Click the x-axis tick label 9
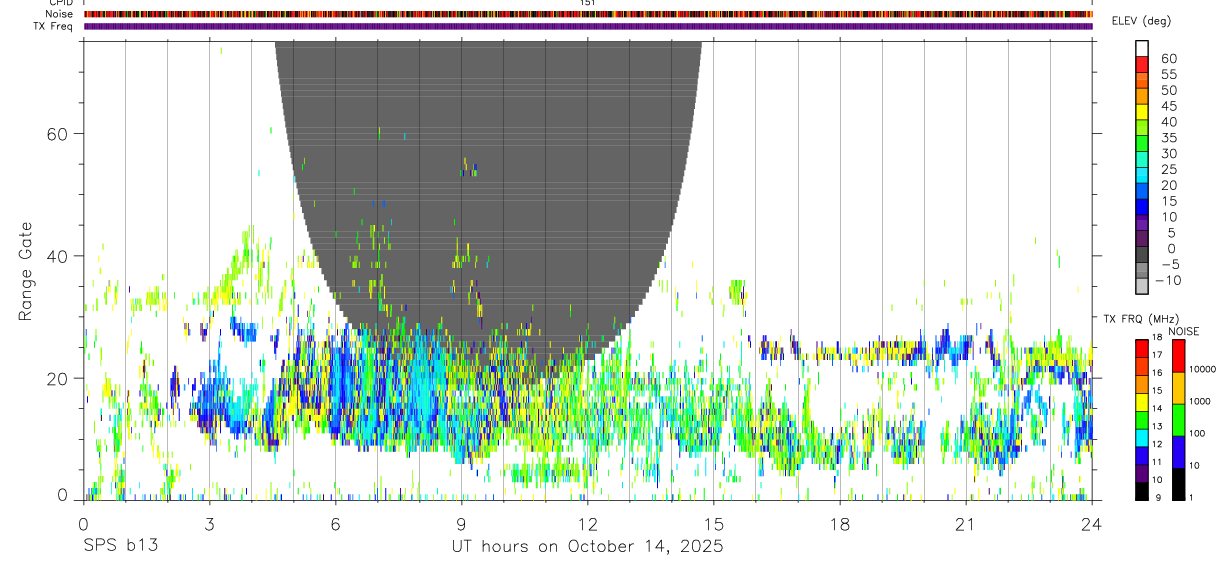 pos(462,523)
